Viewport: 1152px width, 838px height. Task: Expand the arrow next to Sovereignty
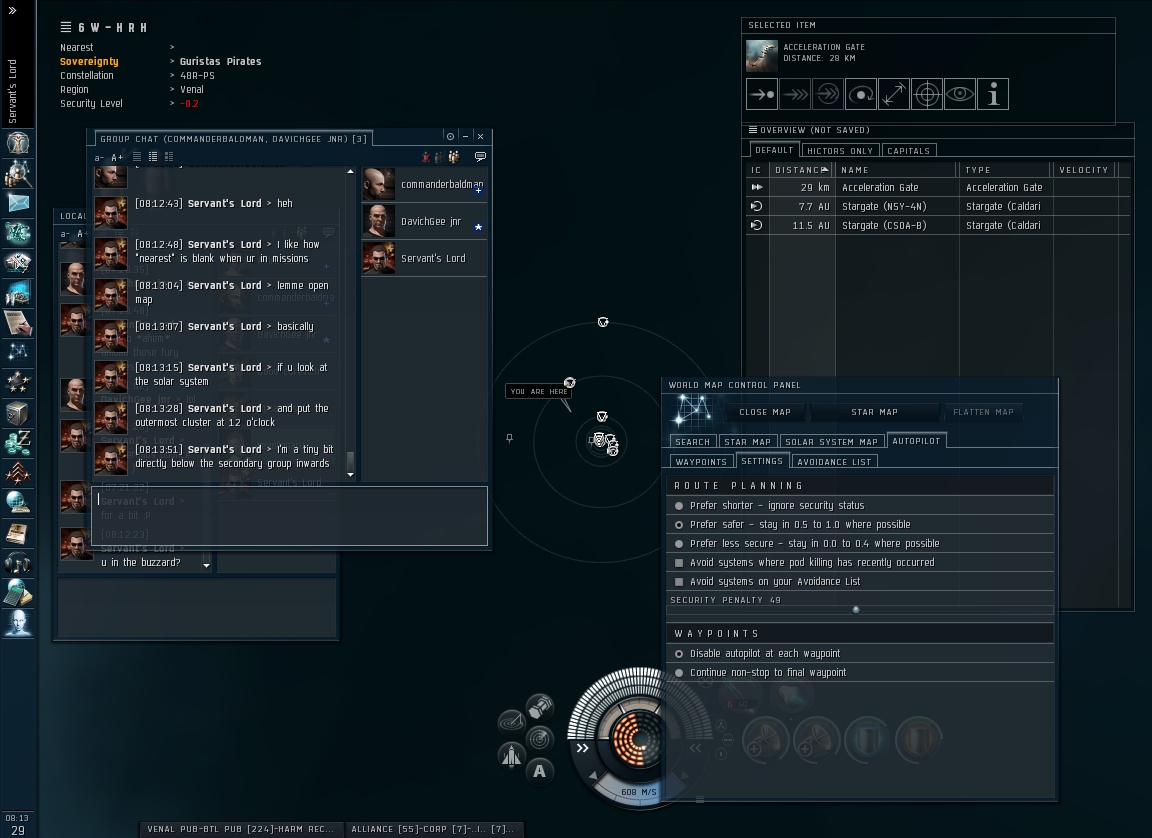click(x=173, y=62)
